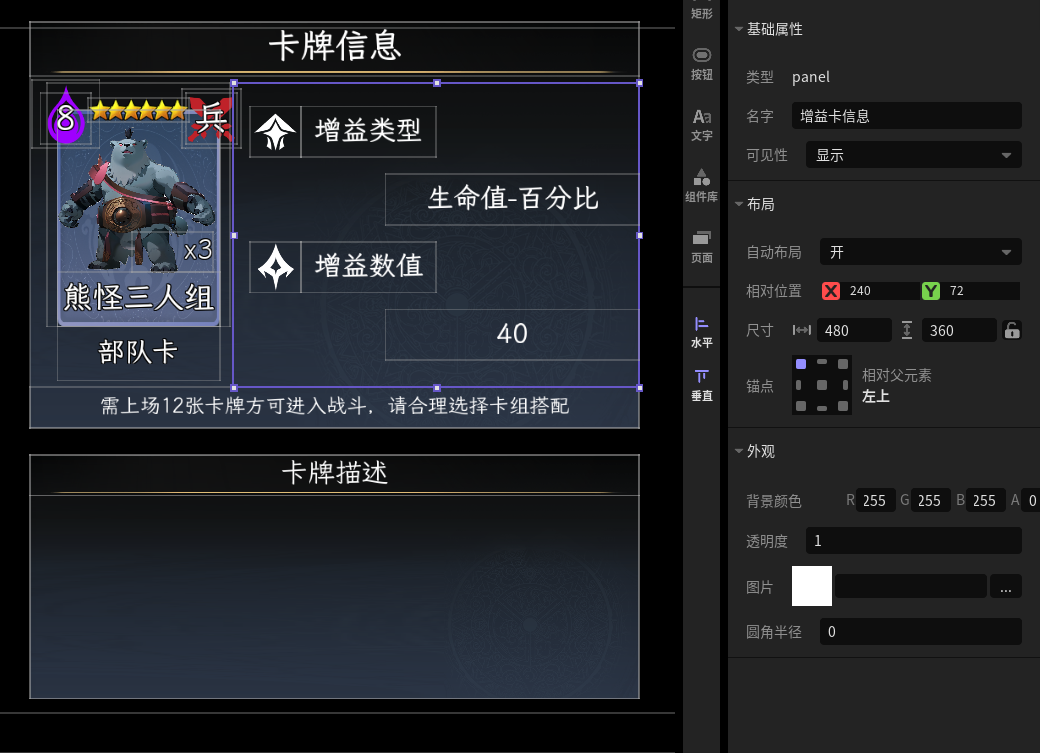Browse for image with the ... button

1006,586
